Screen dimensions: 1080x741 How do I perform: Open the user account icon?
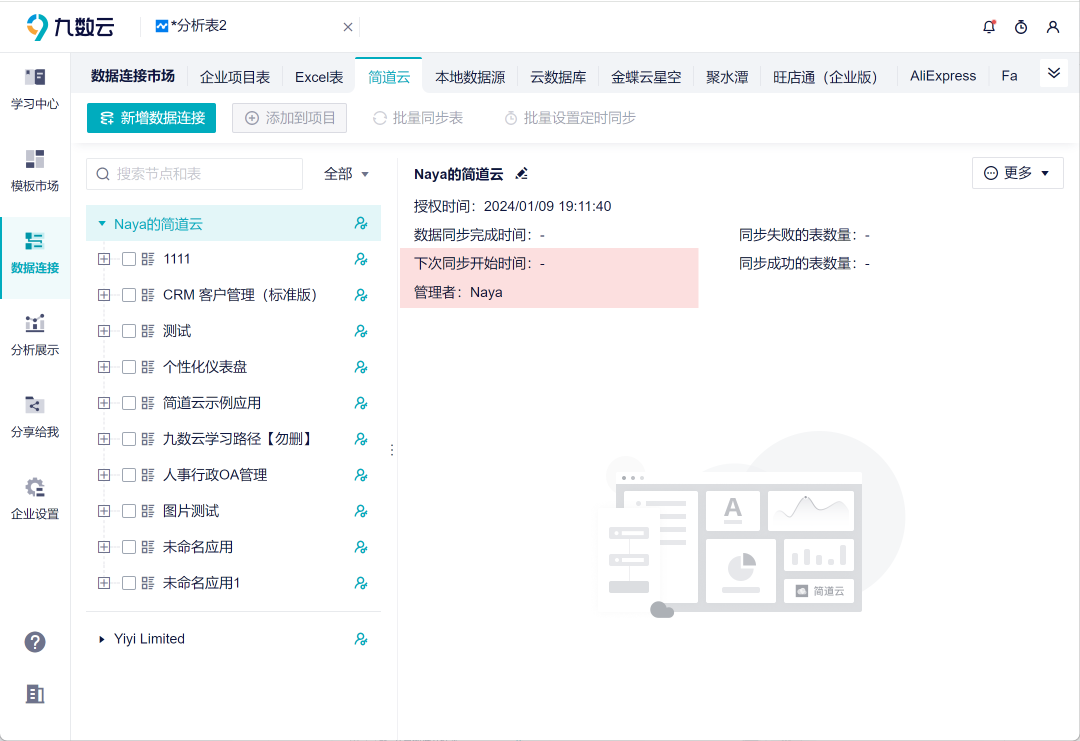(x=1052, y=27)
